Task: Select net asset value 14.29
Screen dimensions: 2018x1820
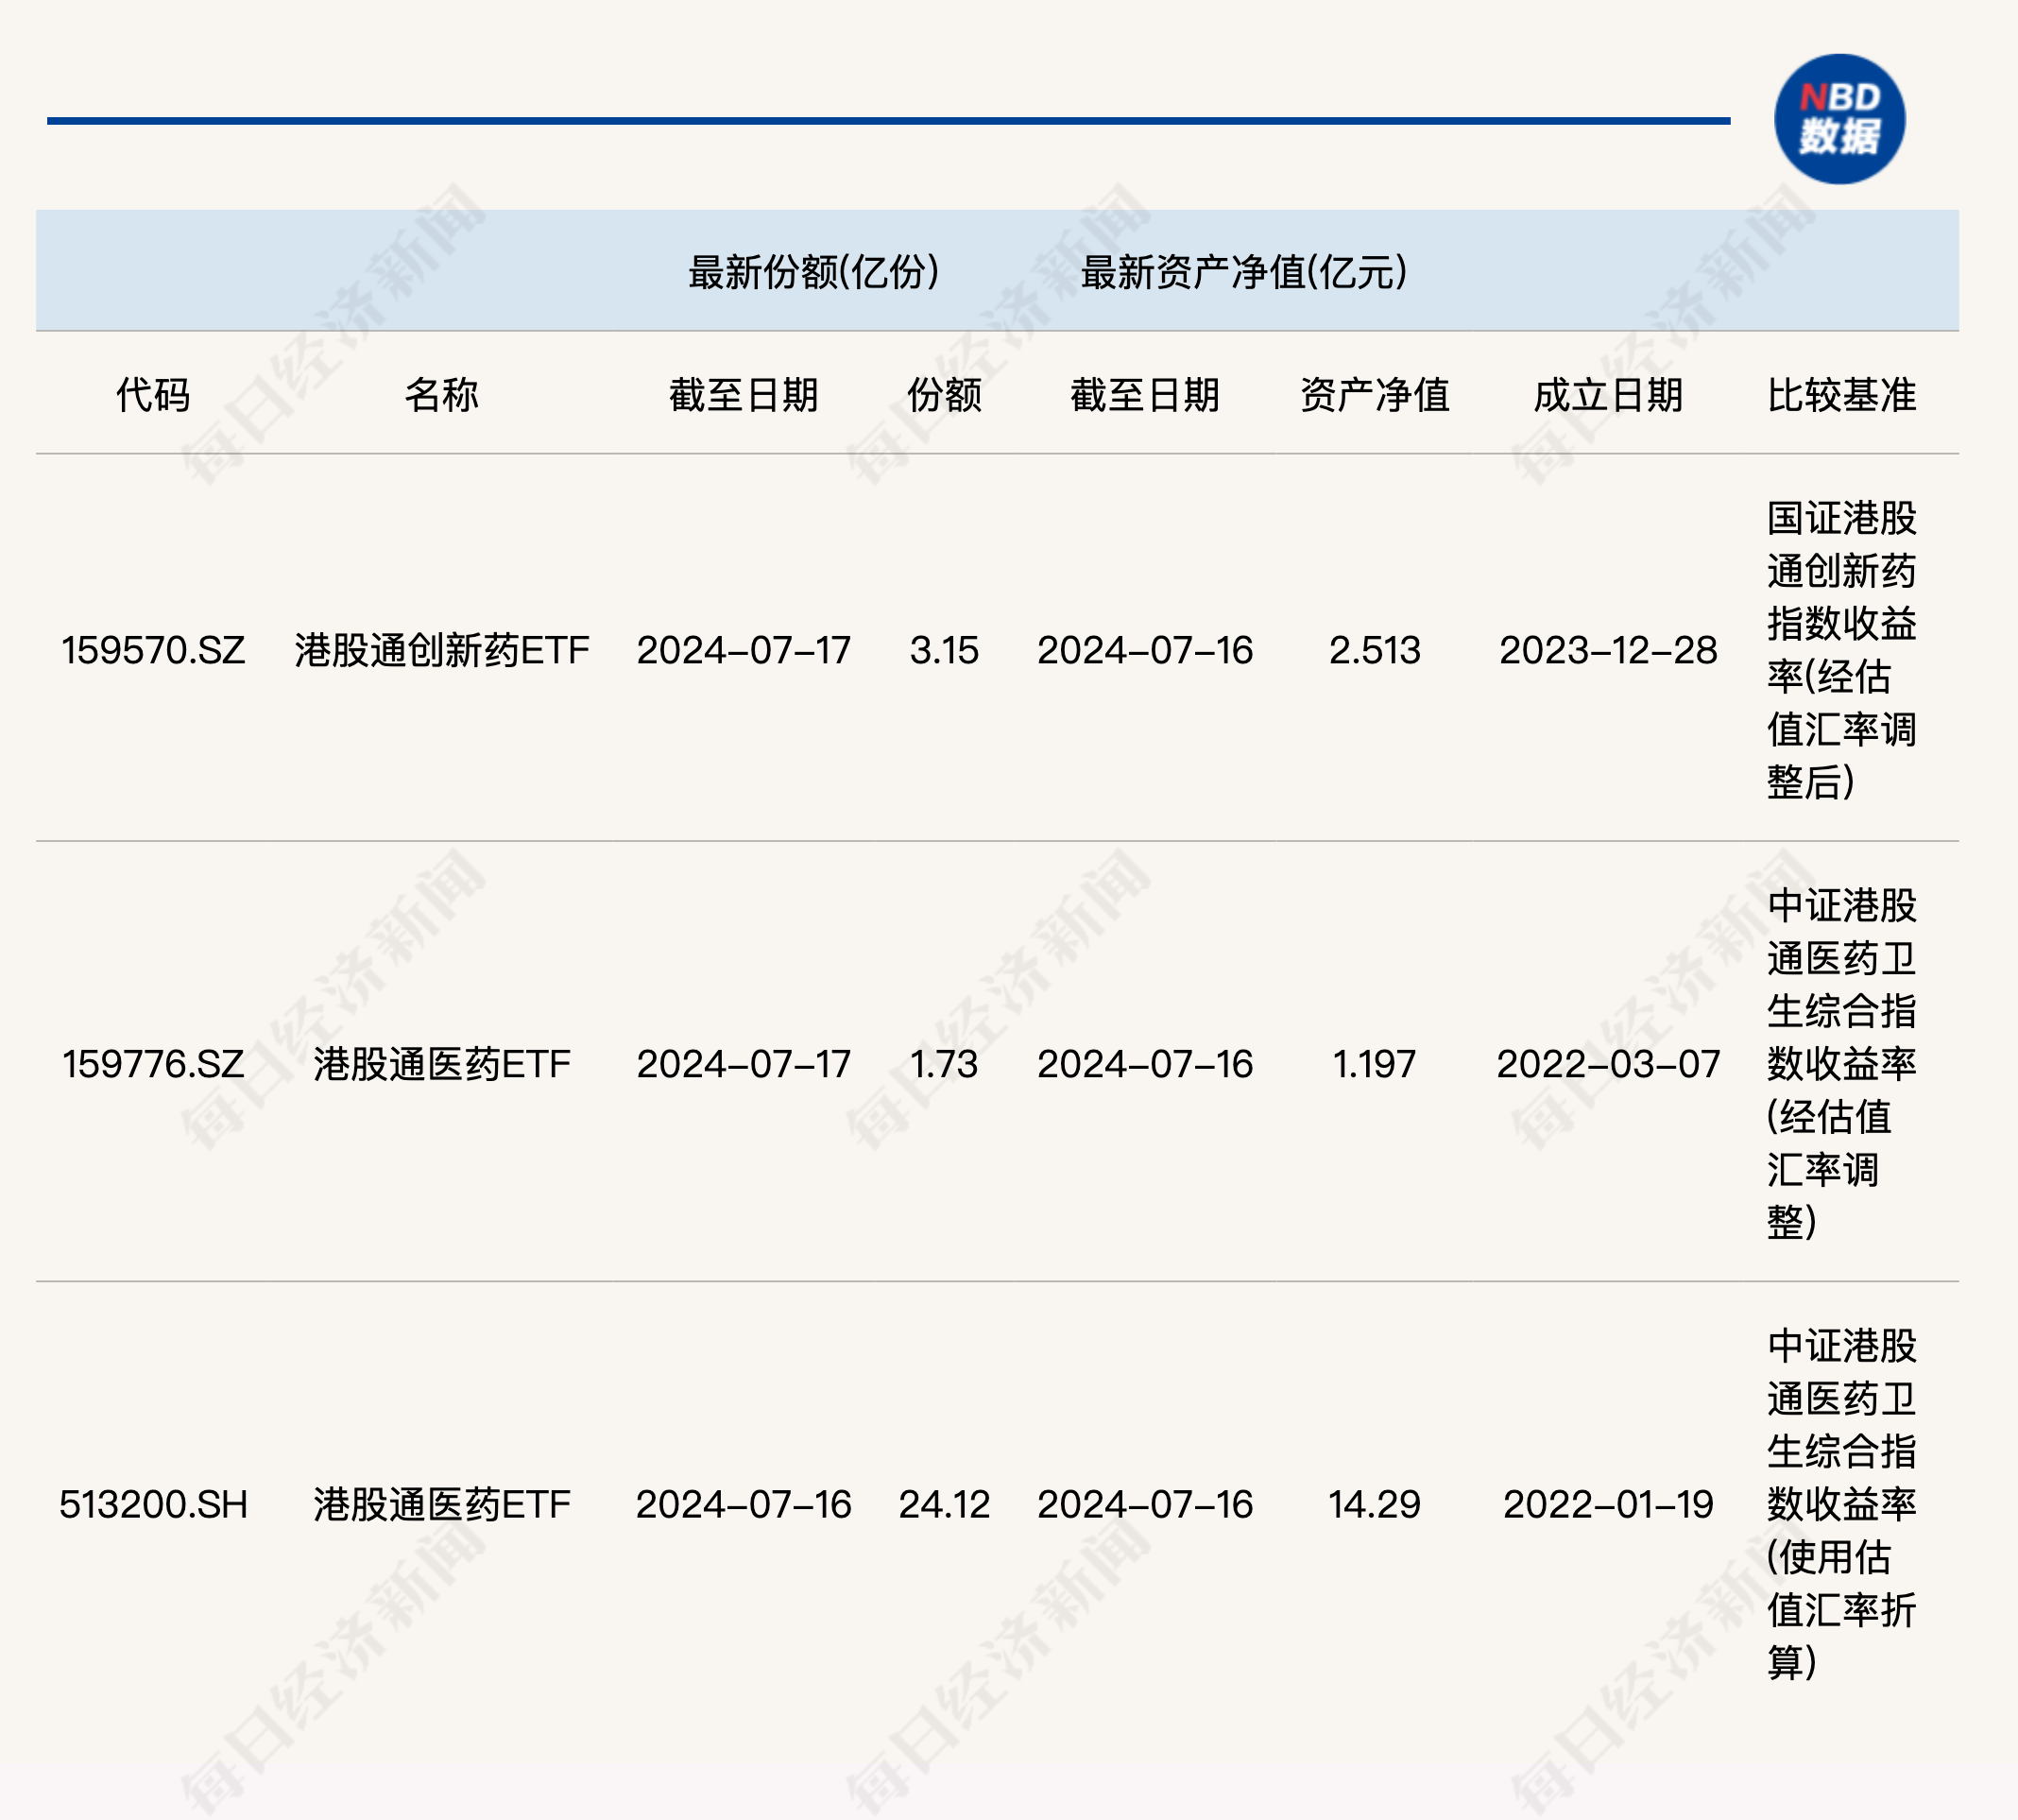Action: [1375, 1504]
